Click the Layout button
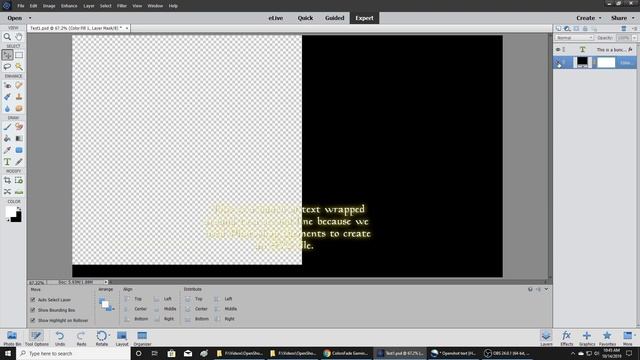The width and height of the screenshot is (640, 360). (122, 338)
